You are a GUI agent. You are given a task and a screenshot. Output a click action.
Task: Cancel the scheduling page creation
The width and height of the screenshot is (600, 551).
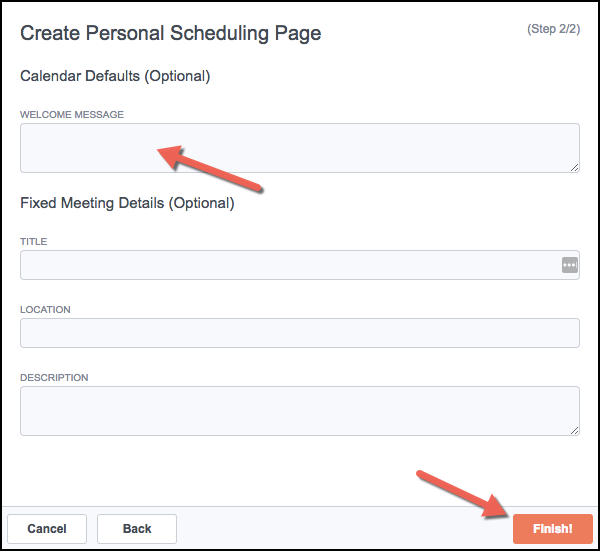click(x=47, y=529)
